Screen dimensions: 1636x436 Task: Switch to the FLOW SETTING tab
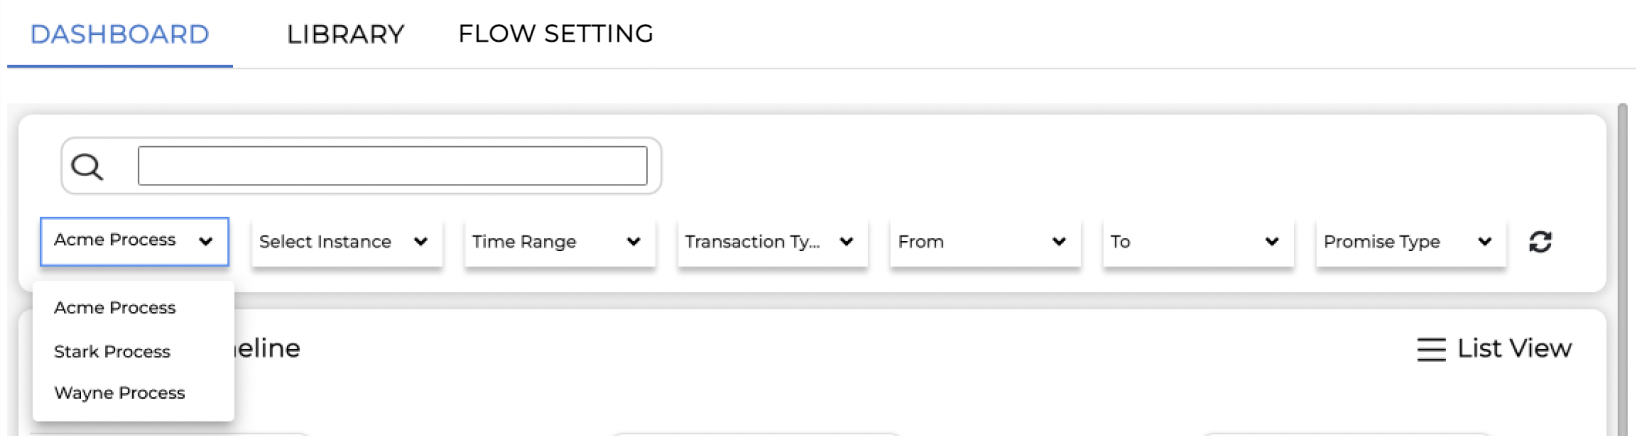tap(555, 34)
